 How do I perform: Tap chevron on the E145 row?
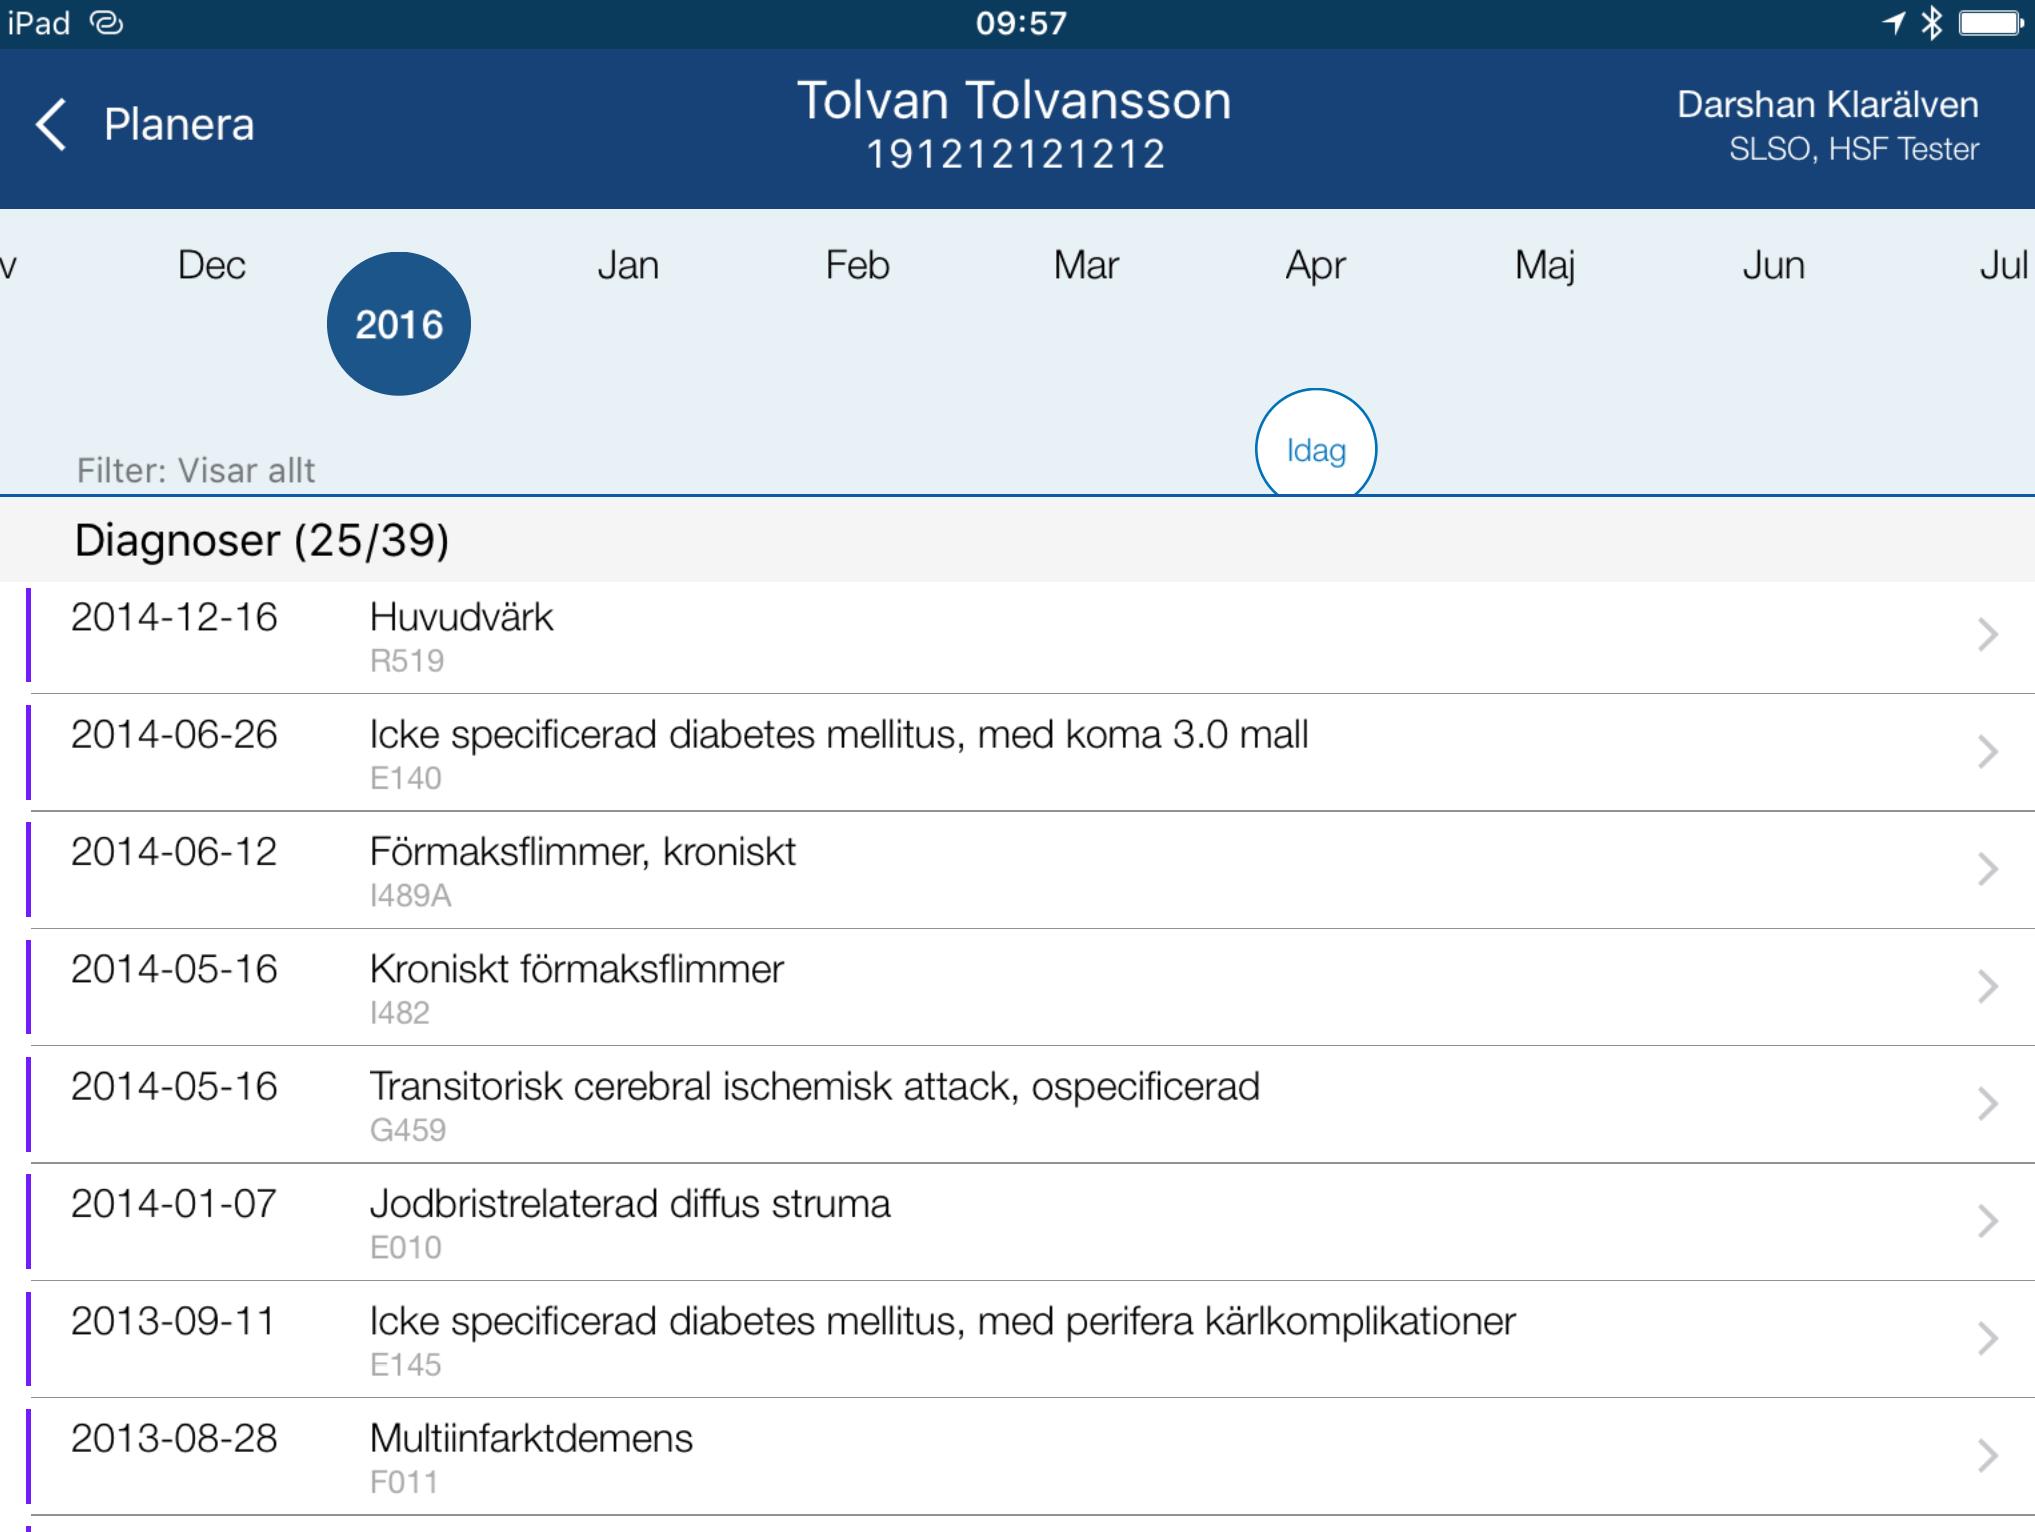pos(1988,1338)
